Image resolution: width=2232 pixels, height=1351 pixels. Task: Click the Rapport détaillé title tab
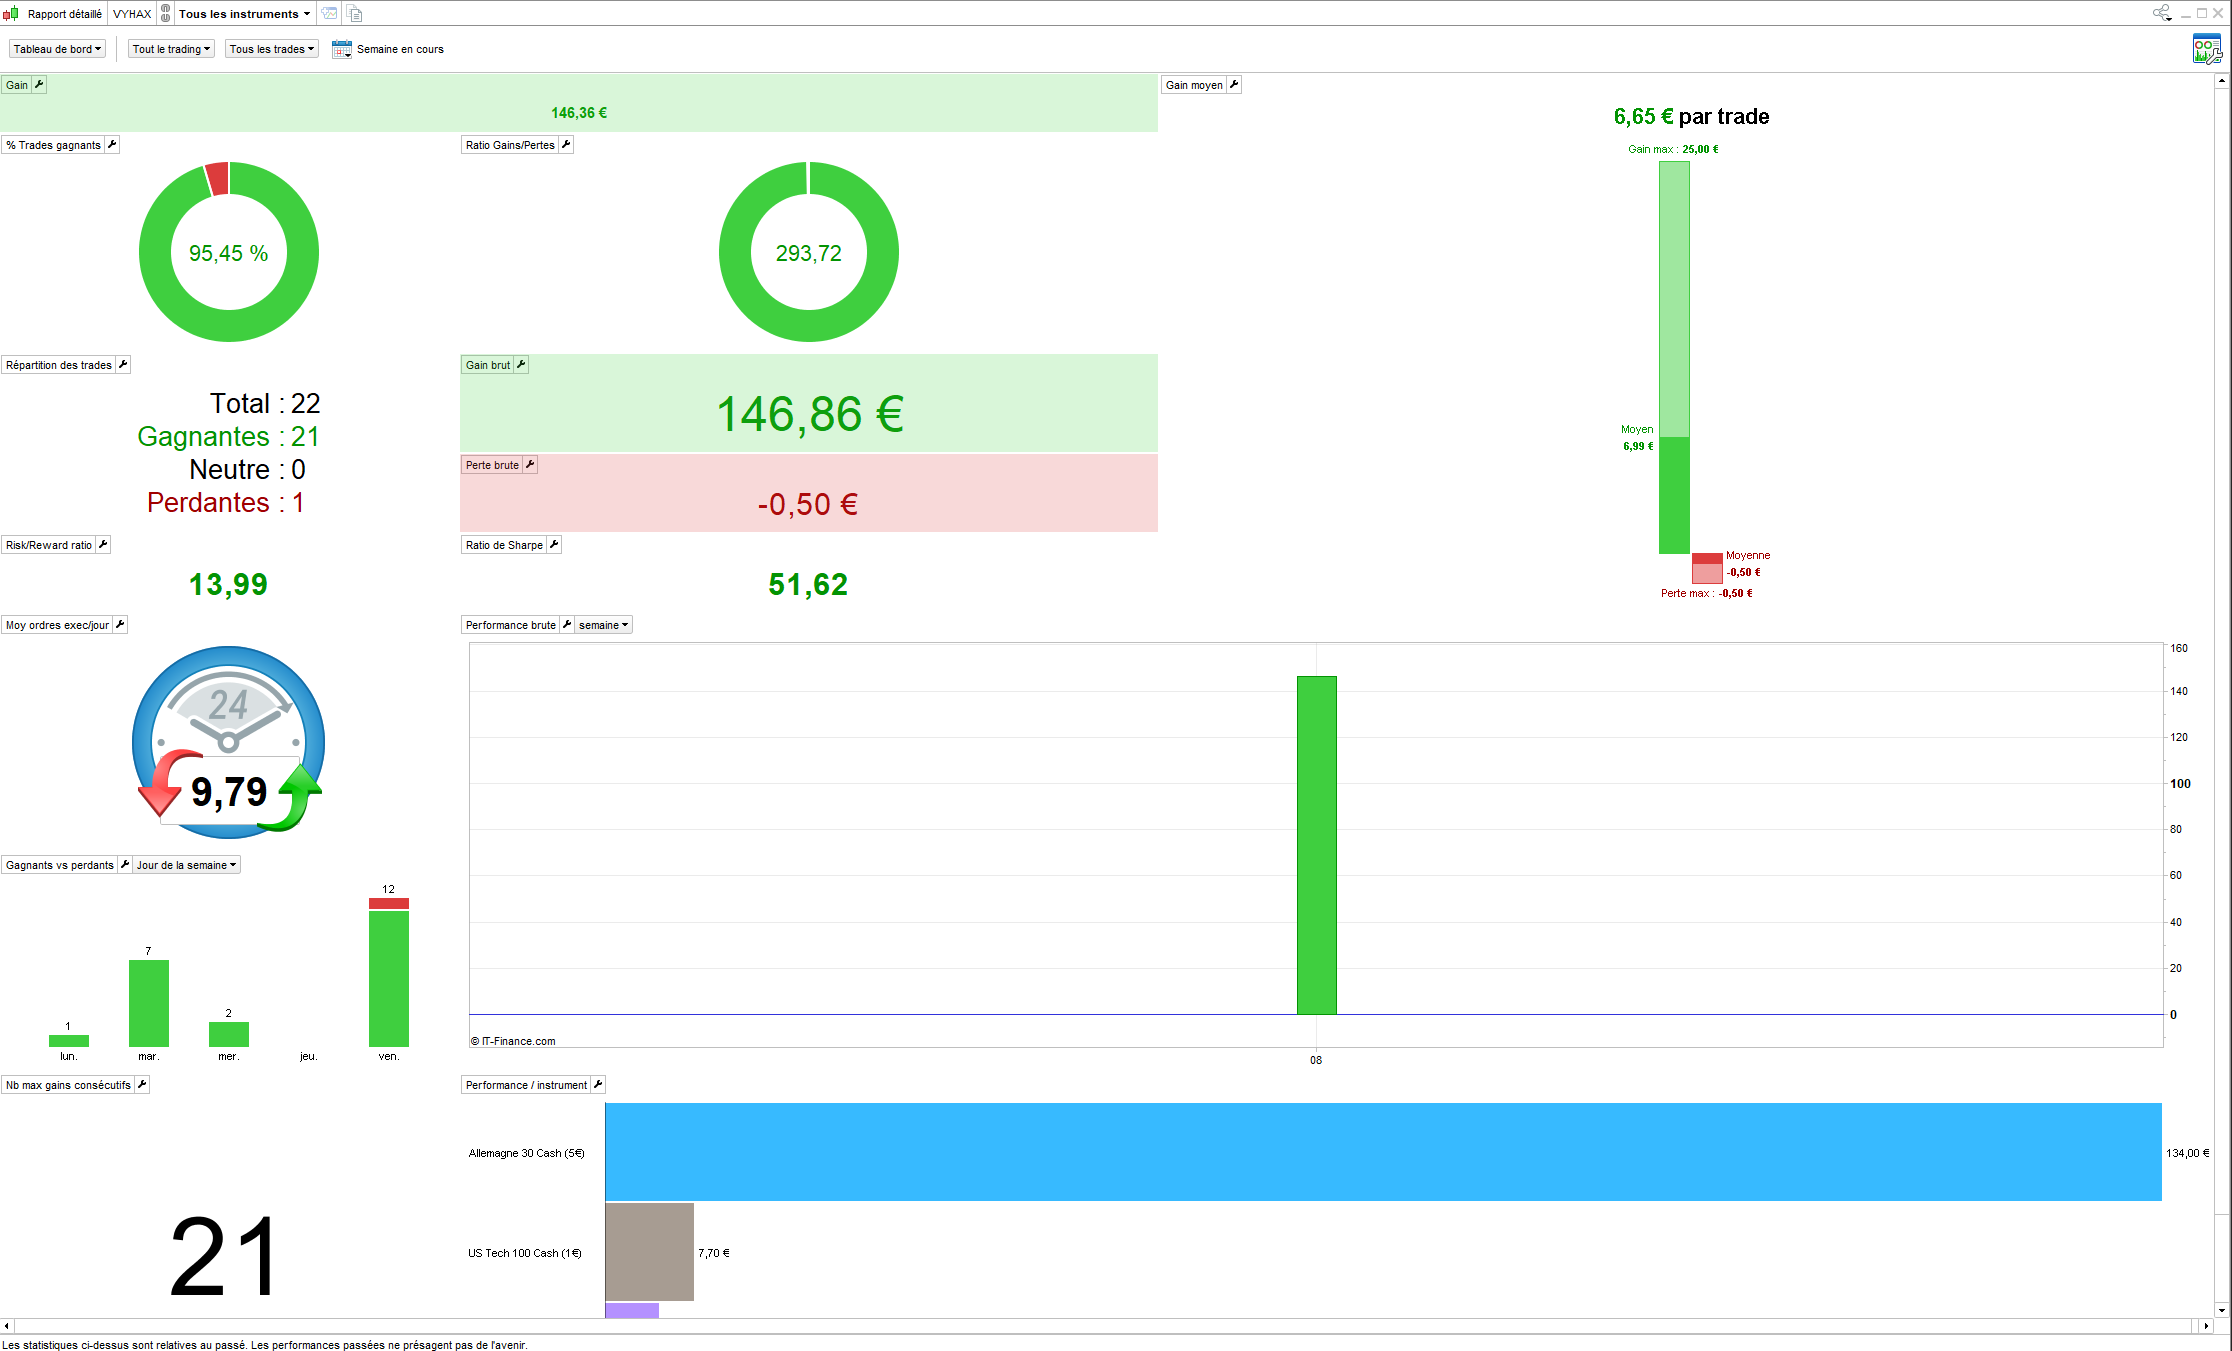(64, 14)
